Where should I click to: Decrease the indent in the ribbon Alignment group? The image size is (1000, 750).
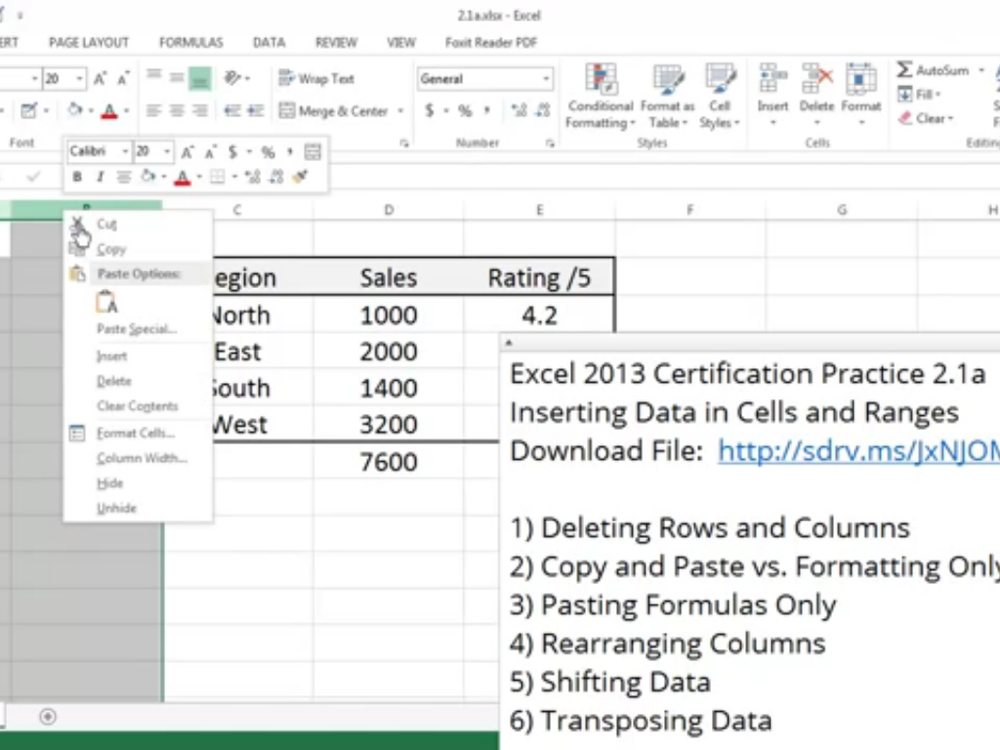232,110
